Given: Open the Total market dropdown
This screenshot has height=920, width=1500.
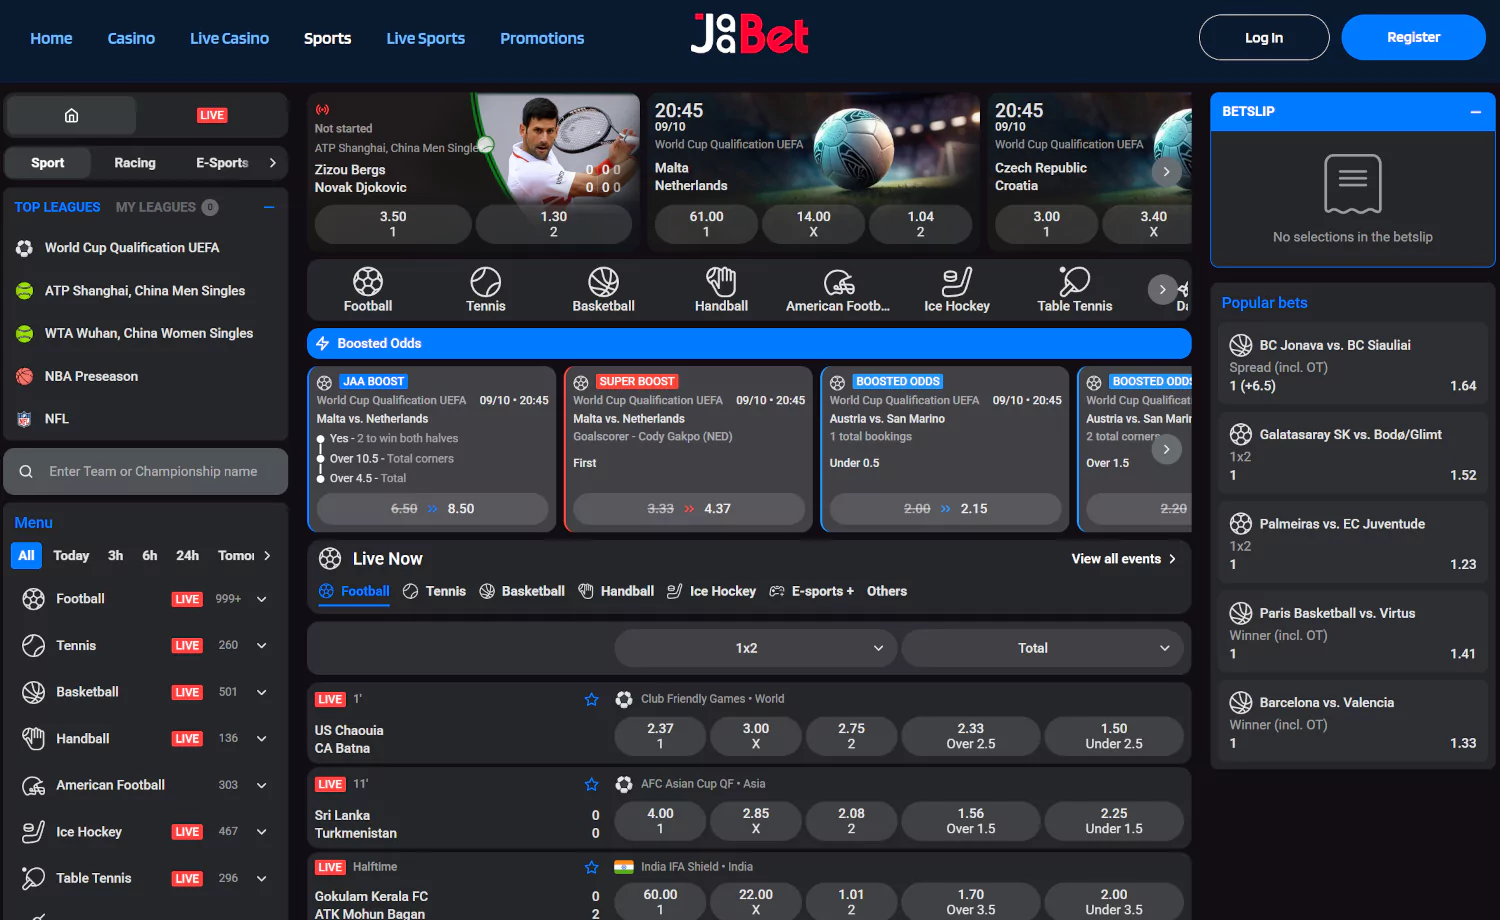Looking at the screenshot, I should tap(1042, 648).
